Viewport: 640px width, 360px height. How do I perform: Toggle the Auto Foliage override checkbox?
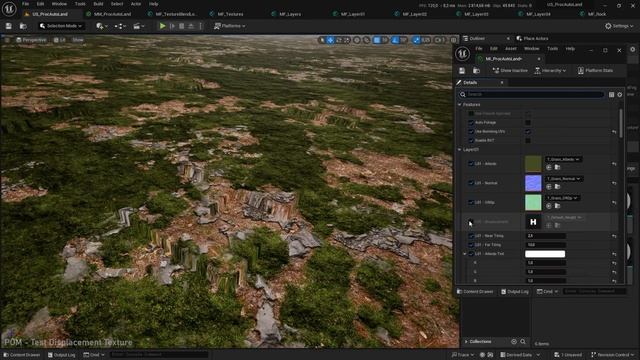click(471, 122)
